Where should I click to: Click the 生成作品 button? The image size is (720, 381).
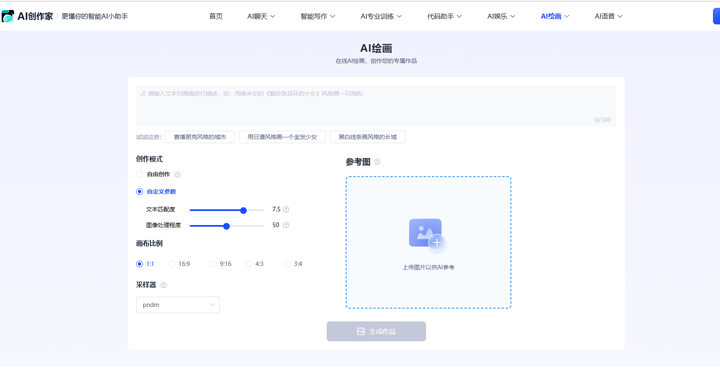coord(376,331)
